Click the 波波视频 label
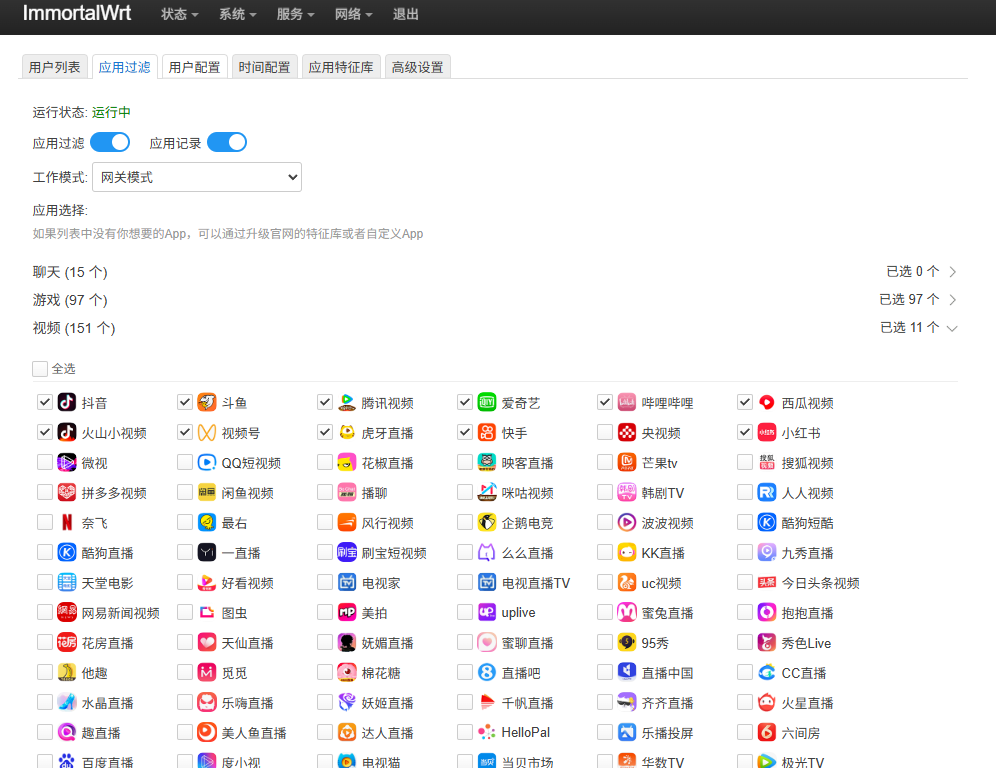 tap(668, 523)
